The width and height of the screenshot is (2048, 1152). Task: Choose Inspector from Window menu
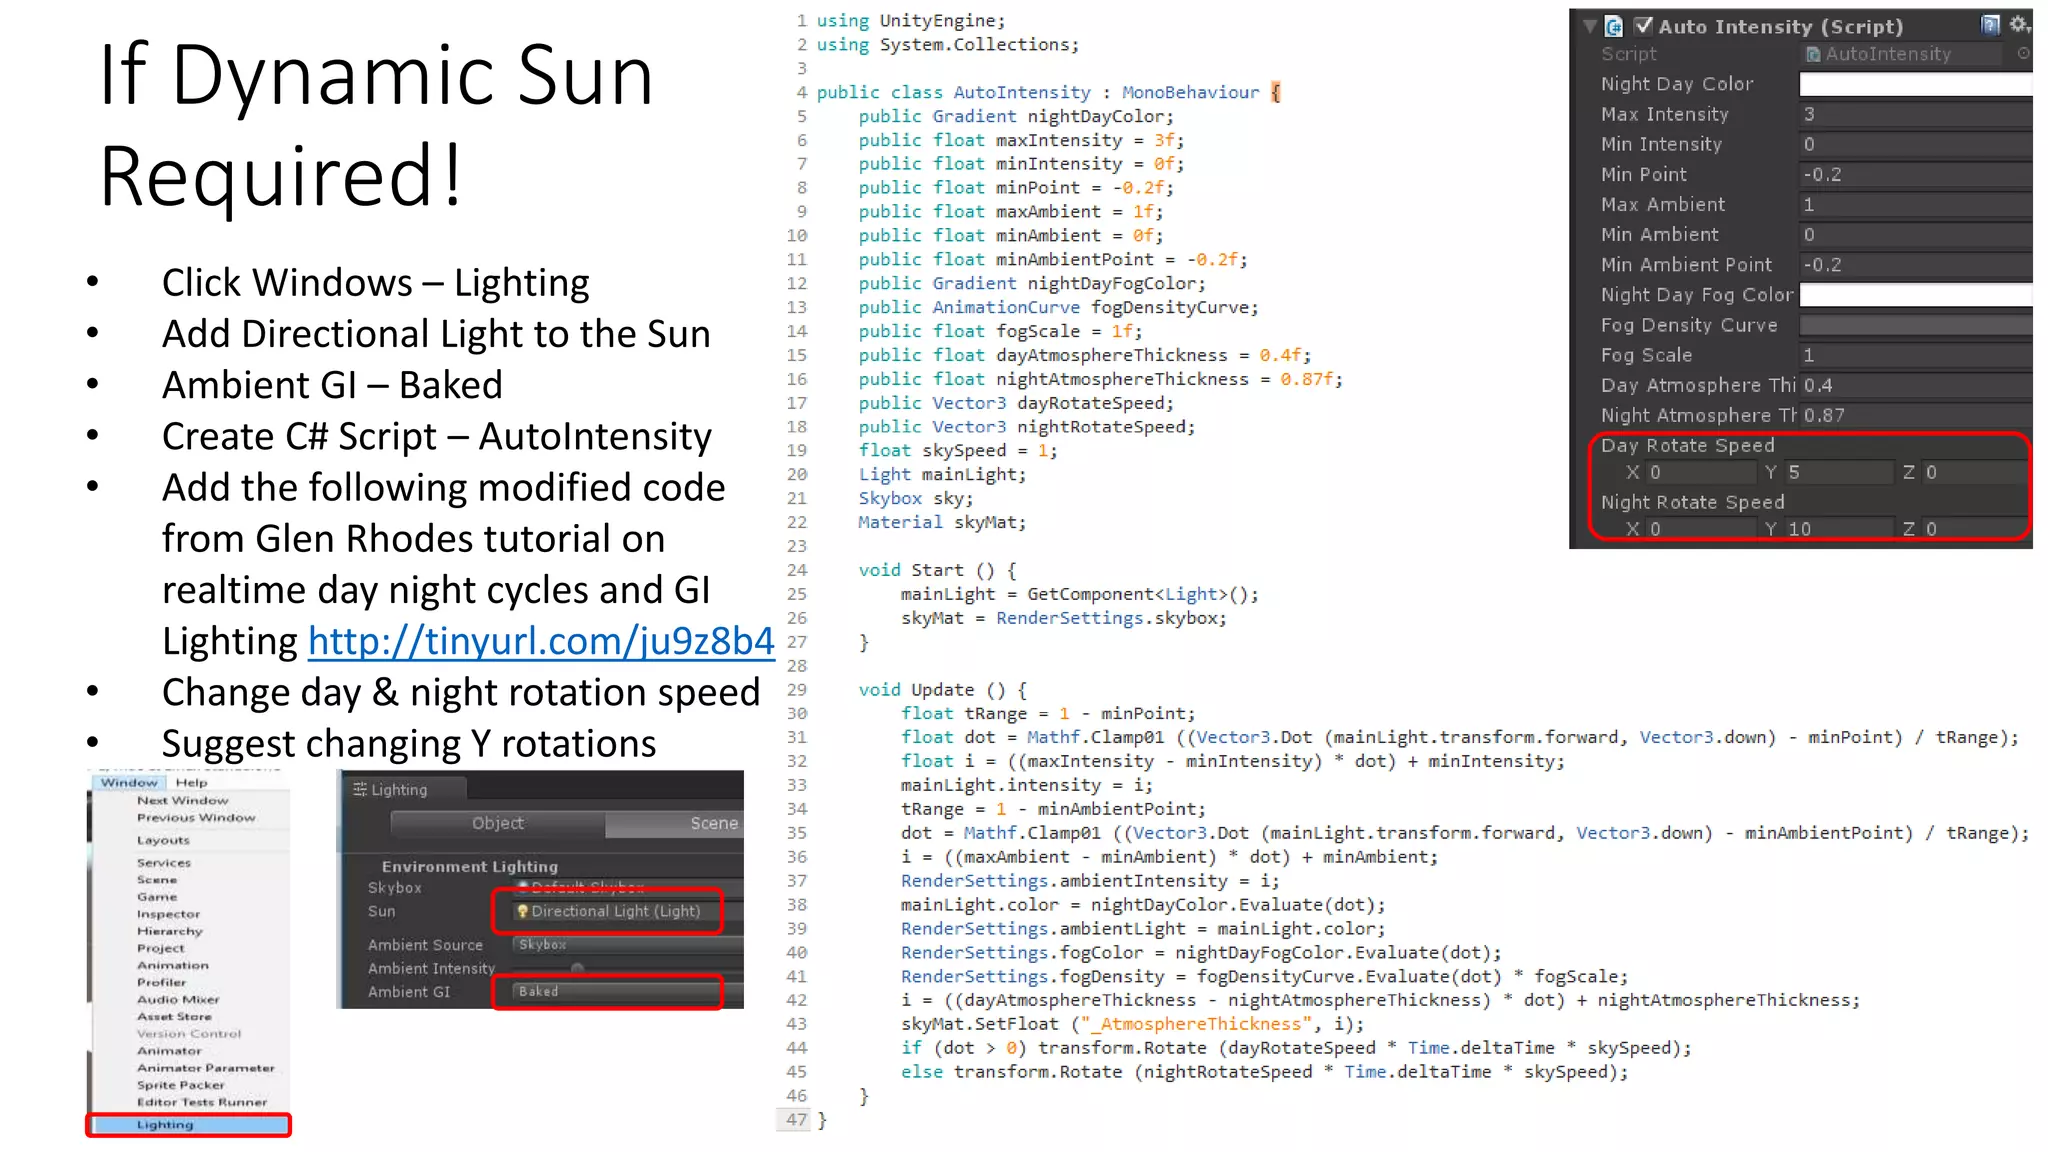point(169,914)
